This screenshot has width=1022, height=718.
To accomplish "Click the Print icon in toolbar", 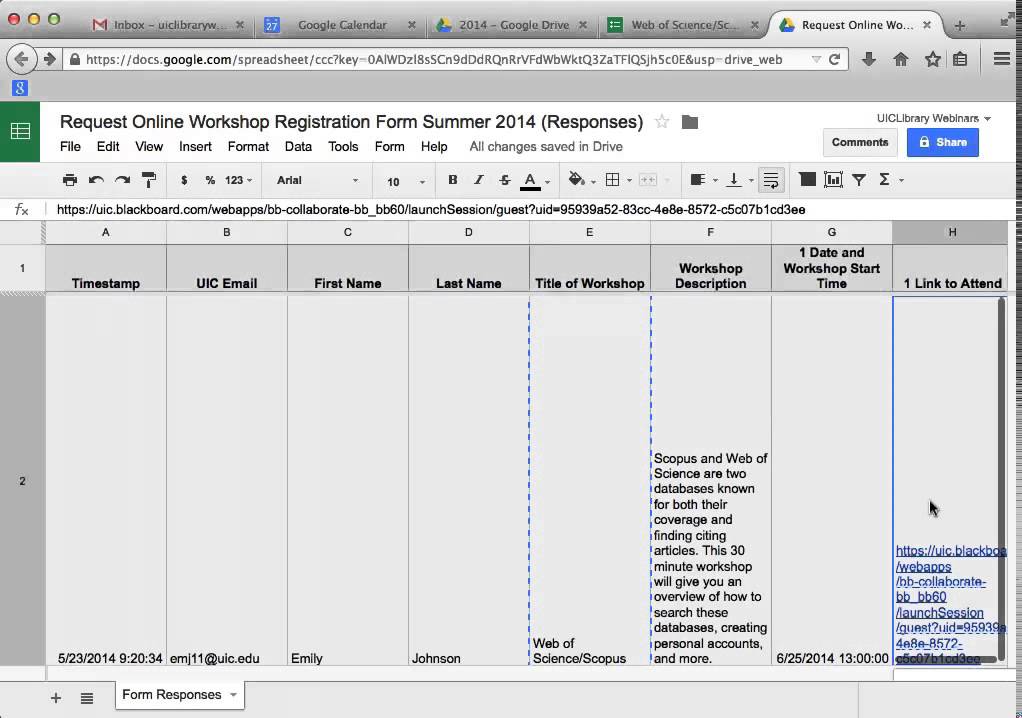I will pos(70,180).
